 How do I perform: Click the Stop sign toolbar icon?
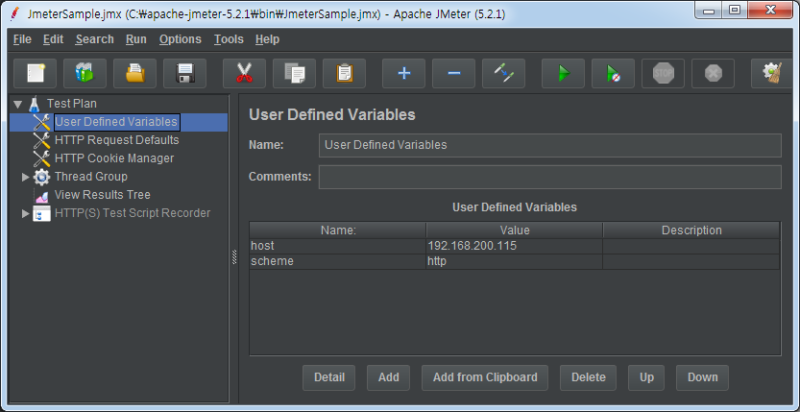[x=663, y=73]
